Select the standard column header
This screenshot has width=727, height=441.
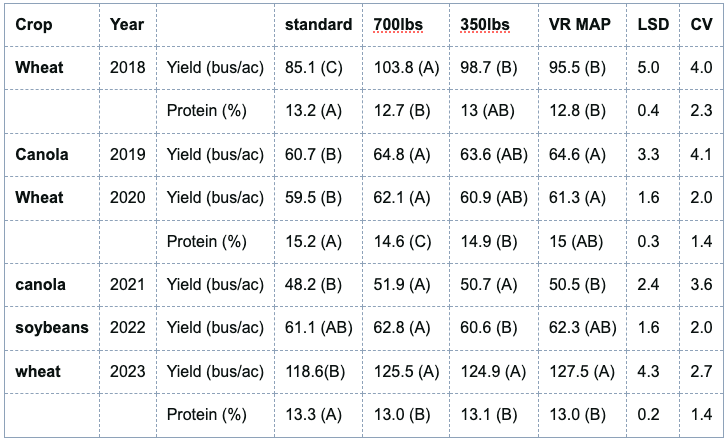(x=318, y=24)
